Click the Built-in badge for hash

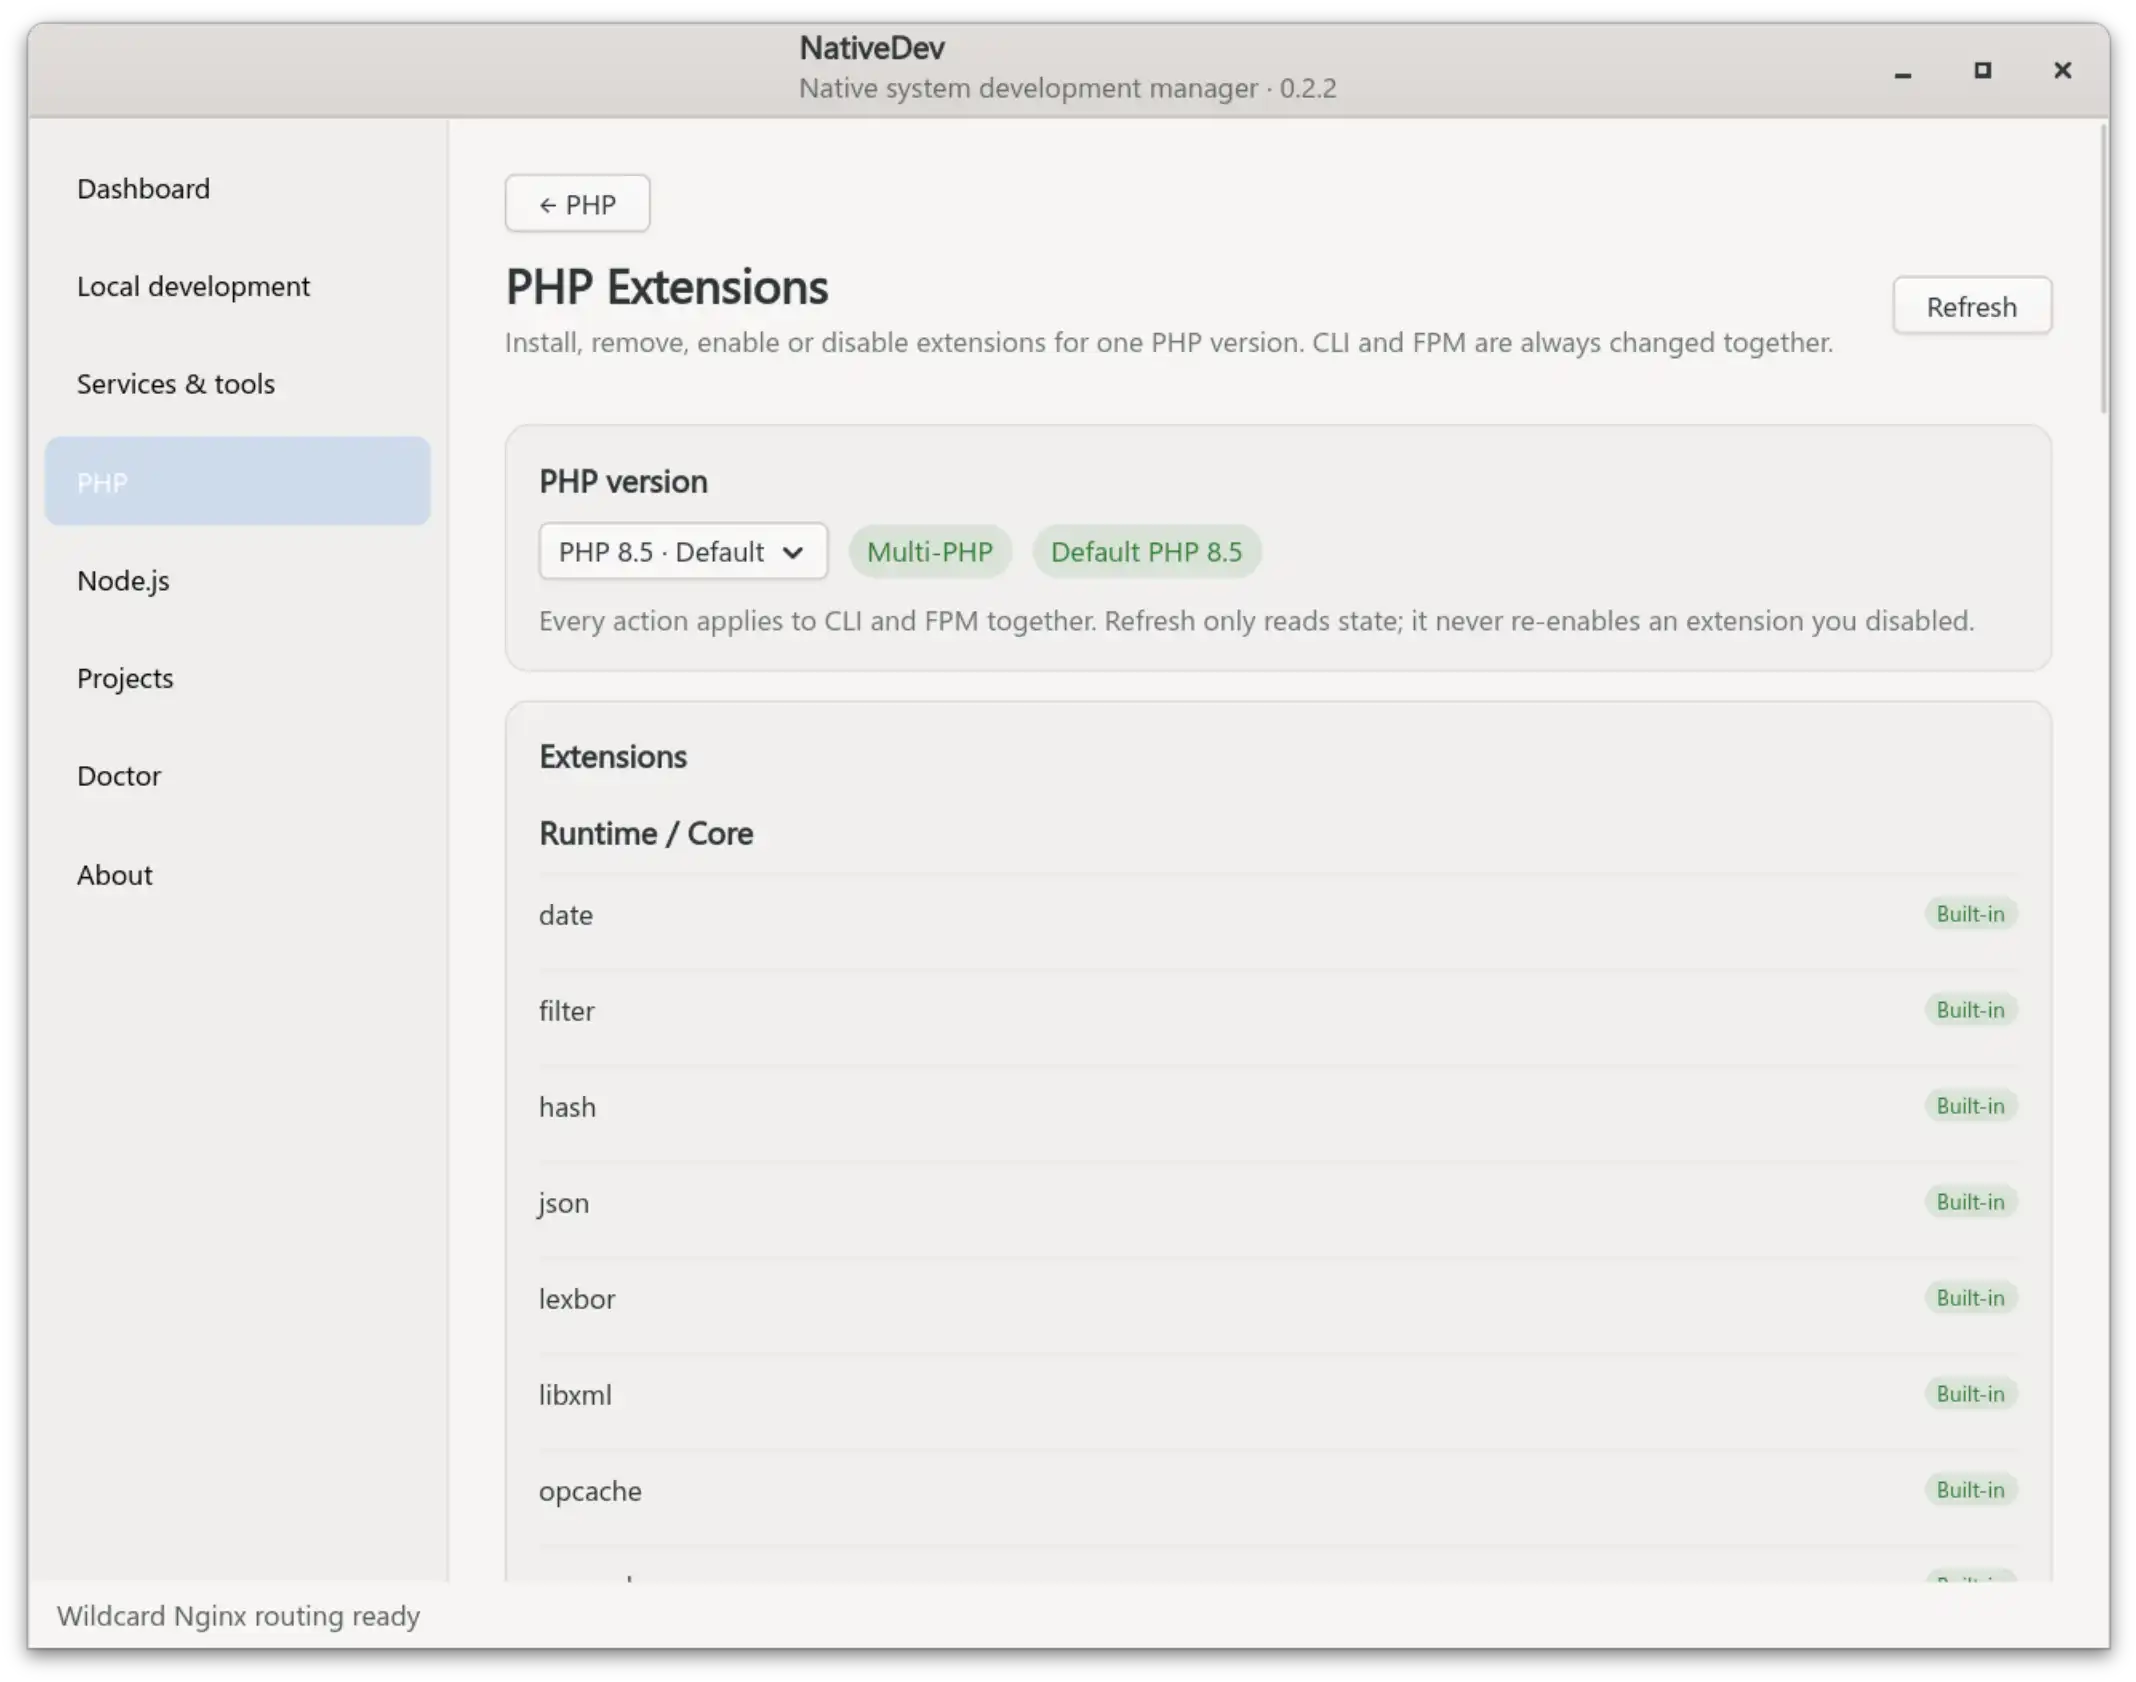[1970, 1106]
